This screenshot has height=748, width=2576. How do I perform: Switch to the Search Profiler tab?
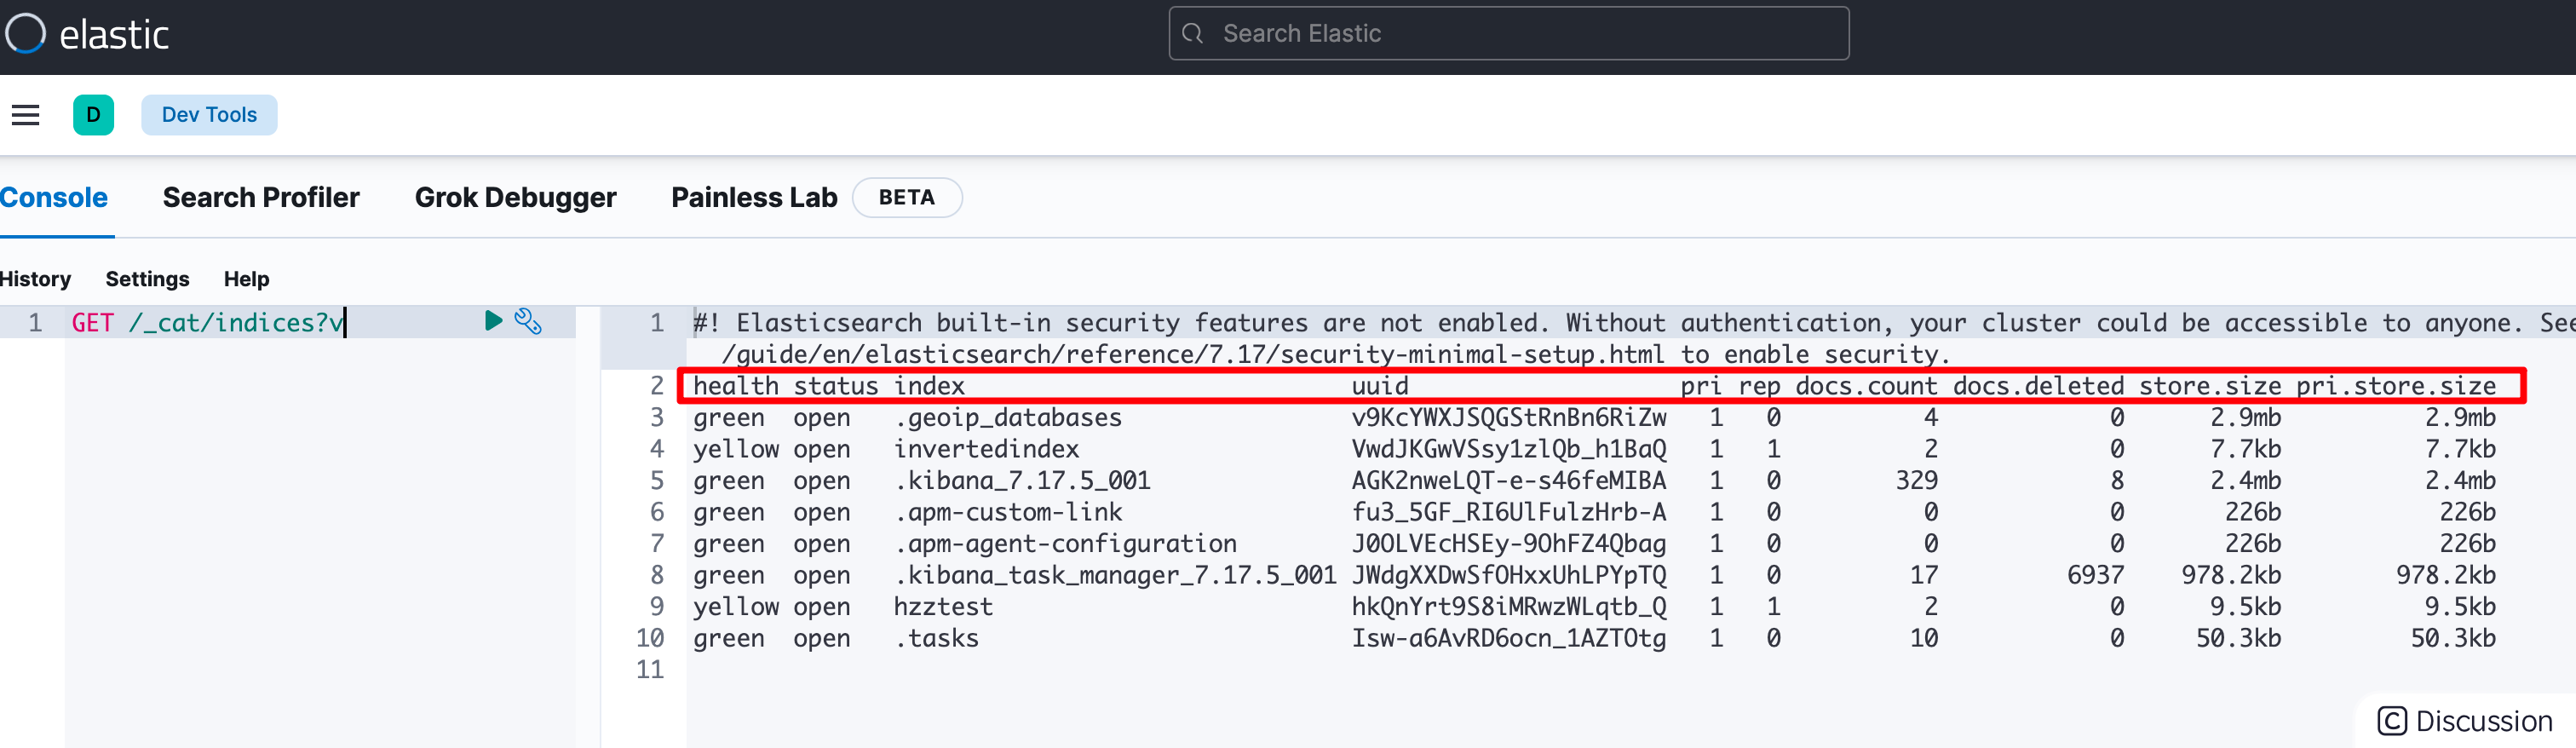(x=261, y=198)
